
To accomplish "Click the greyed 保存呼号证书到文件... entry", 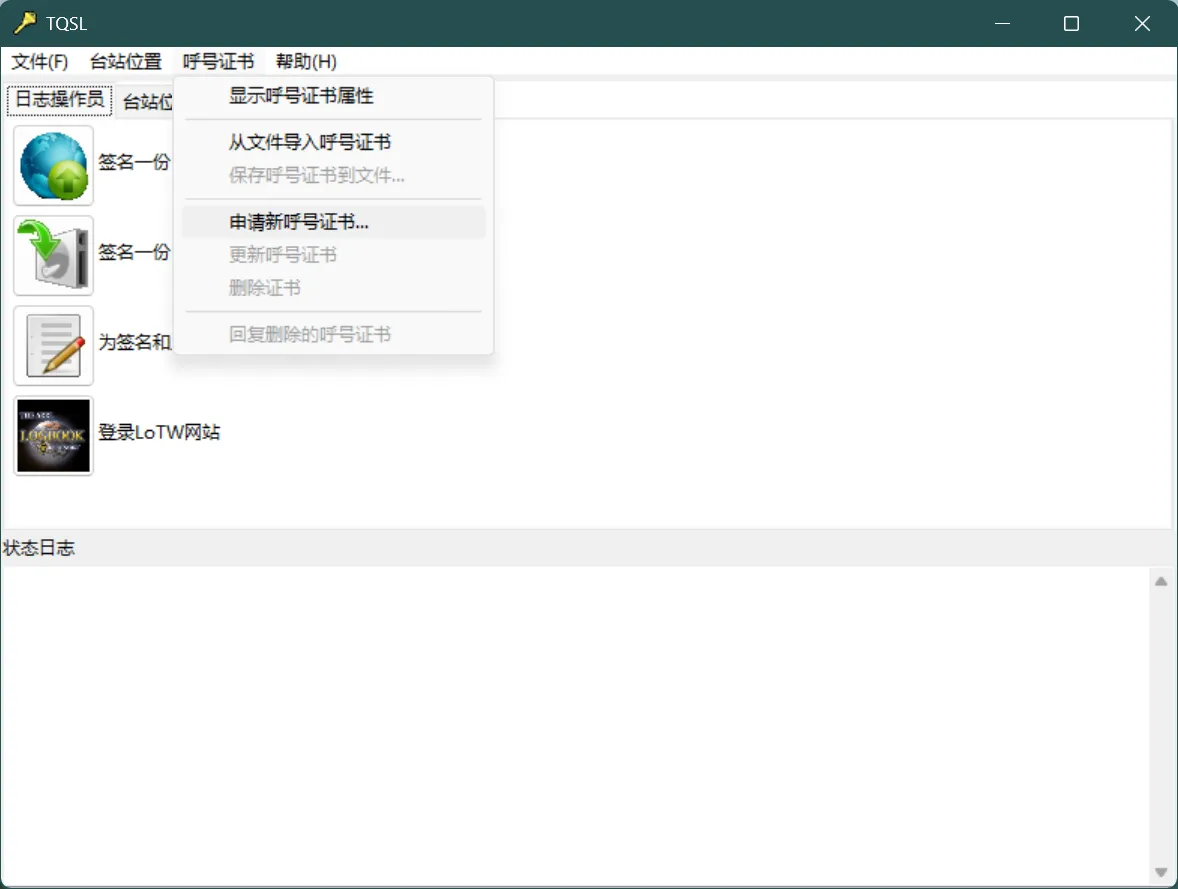I will coord(316,176).
